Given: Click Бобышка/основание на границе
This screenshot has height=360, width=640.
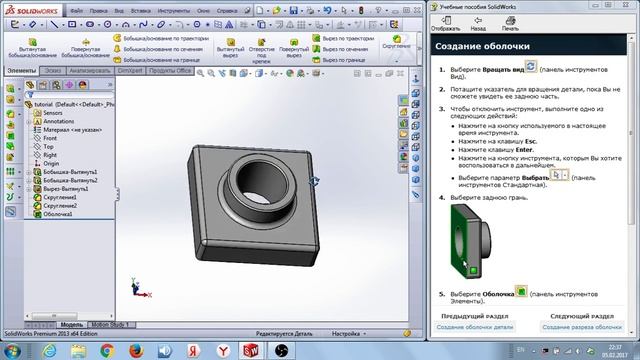Looking at the screenshot, I should tap(157, 60).
